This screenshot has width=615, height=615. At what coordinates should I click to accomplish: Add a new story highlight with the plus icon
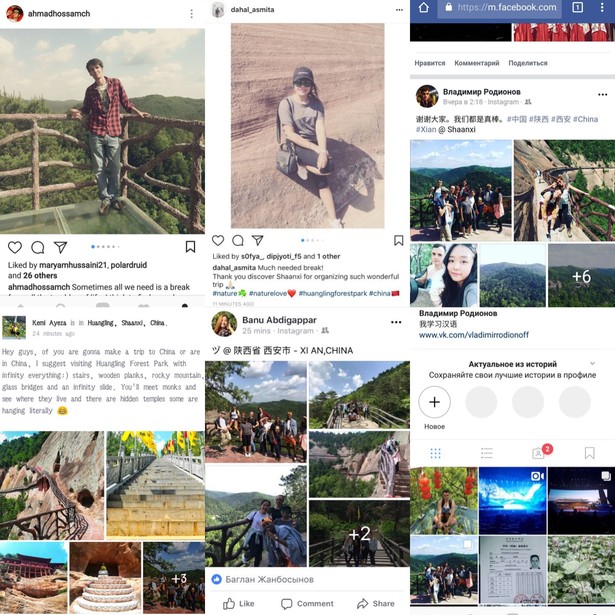pyautogui.click(x=434, y=402)
